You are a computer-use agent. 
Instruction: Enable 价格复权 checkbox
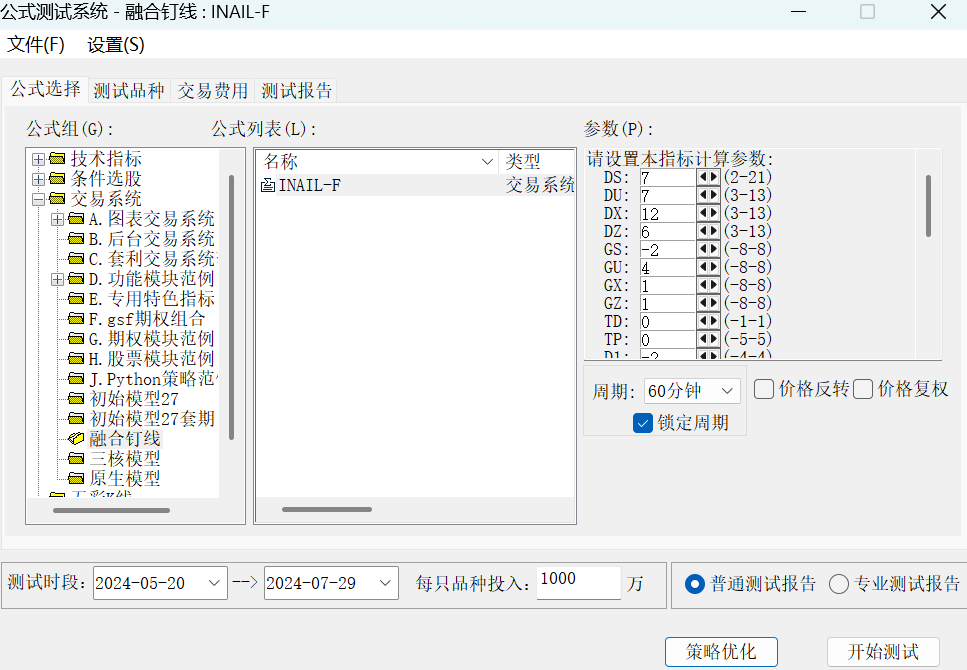863,389
